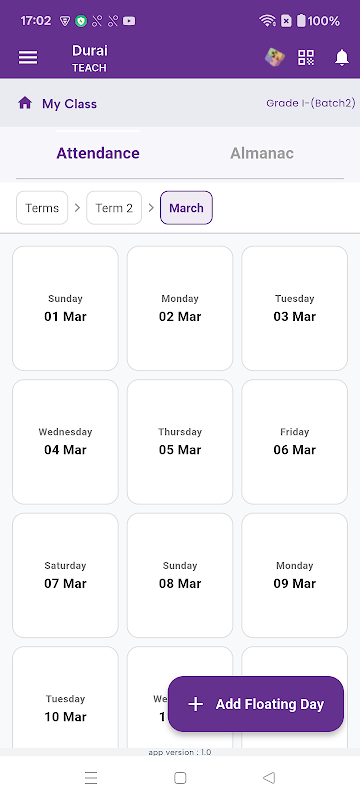Open the Grade I-(Batch2) class selector
The width and height of the screenshot is (360, 800).
311,103
